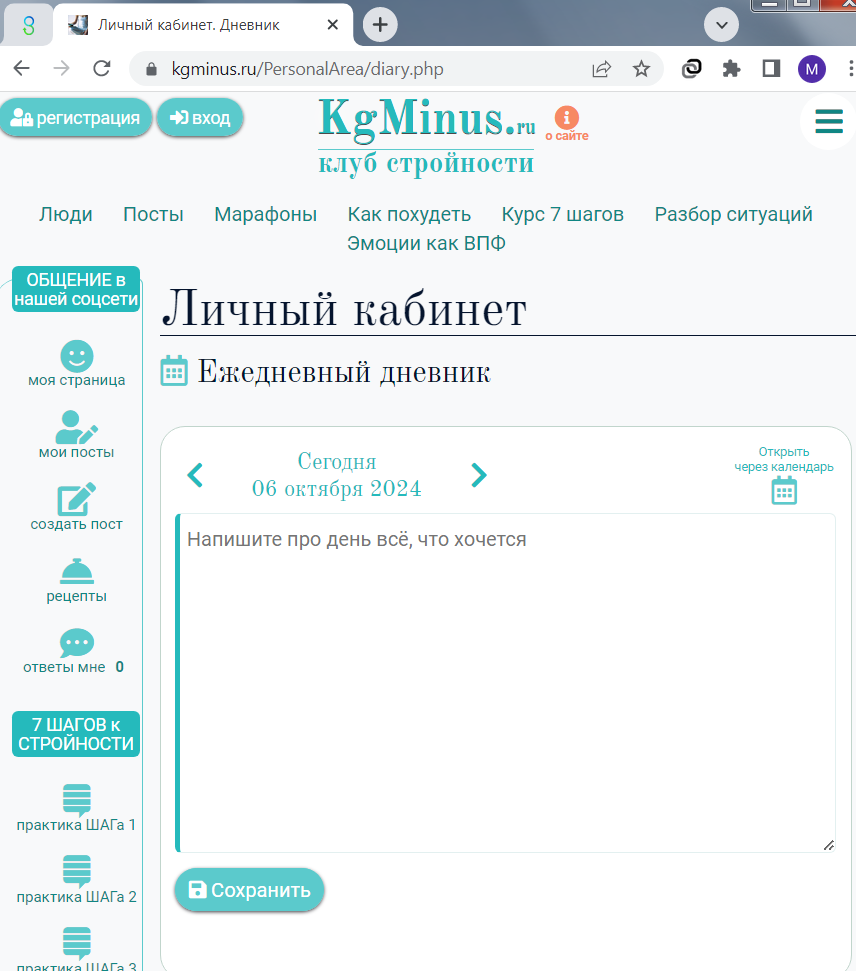Click inside the diary text area
This screenshot has width=856, height=971.
coord(506,682)
